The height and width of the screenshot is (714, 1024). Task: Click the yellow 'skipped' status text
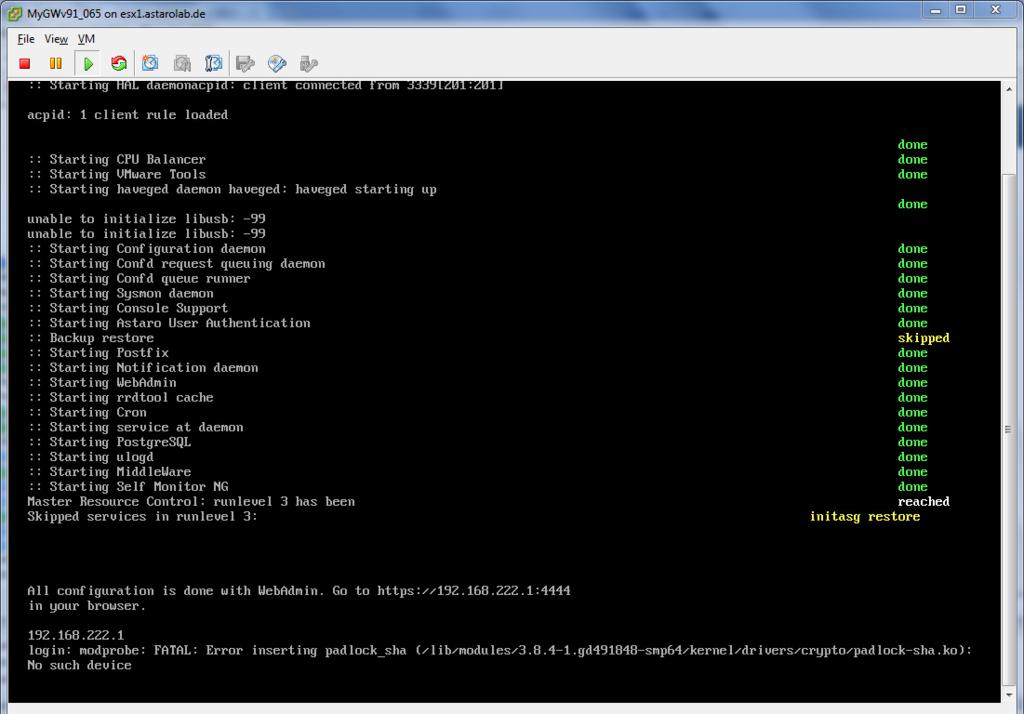tap(923, 338)
